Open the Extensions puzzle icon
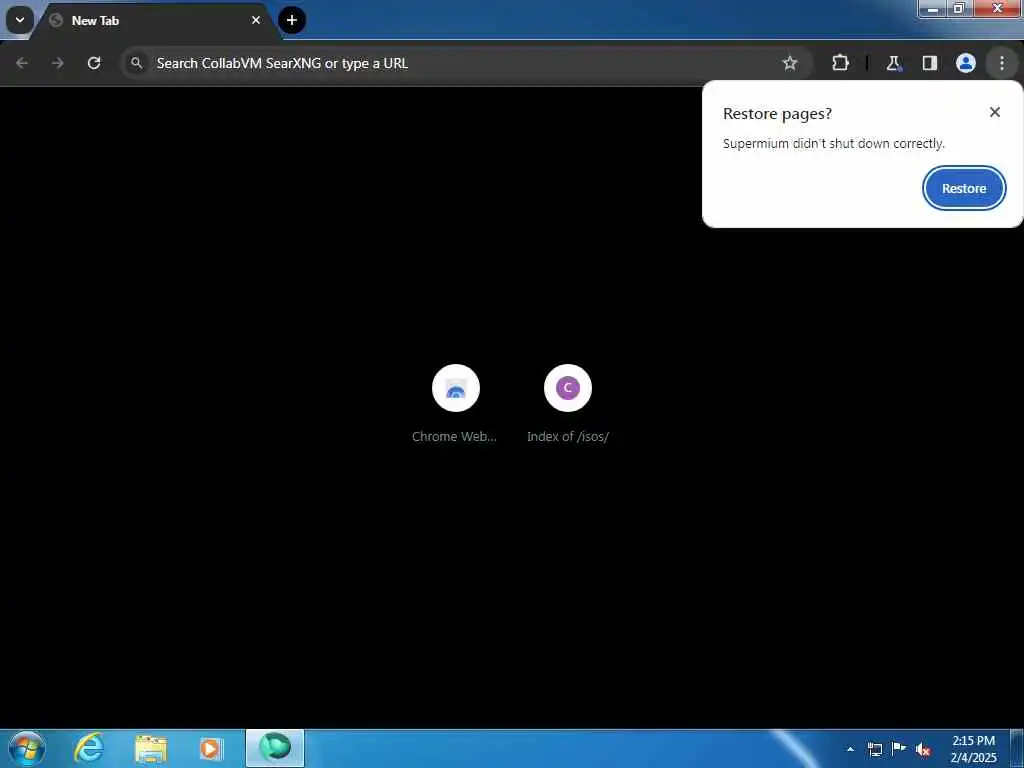Image resolution: width=1024 pixels, height=768 pixels. (840, 63)
